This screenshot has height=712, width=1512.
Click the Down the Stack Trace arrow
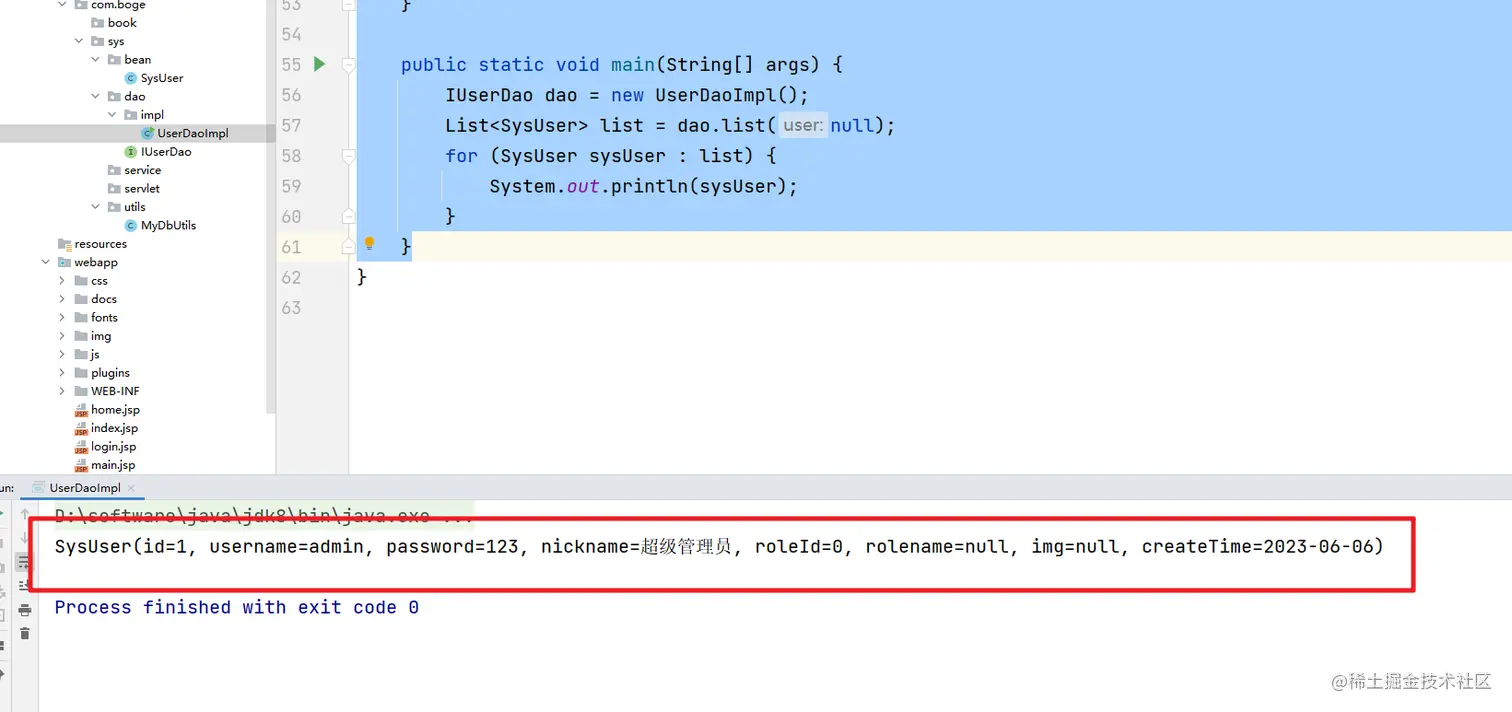click(25, 539)
